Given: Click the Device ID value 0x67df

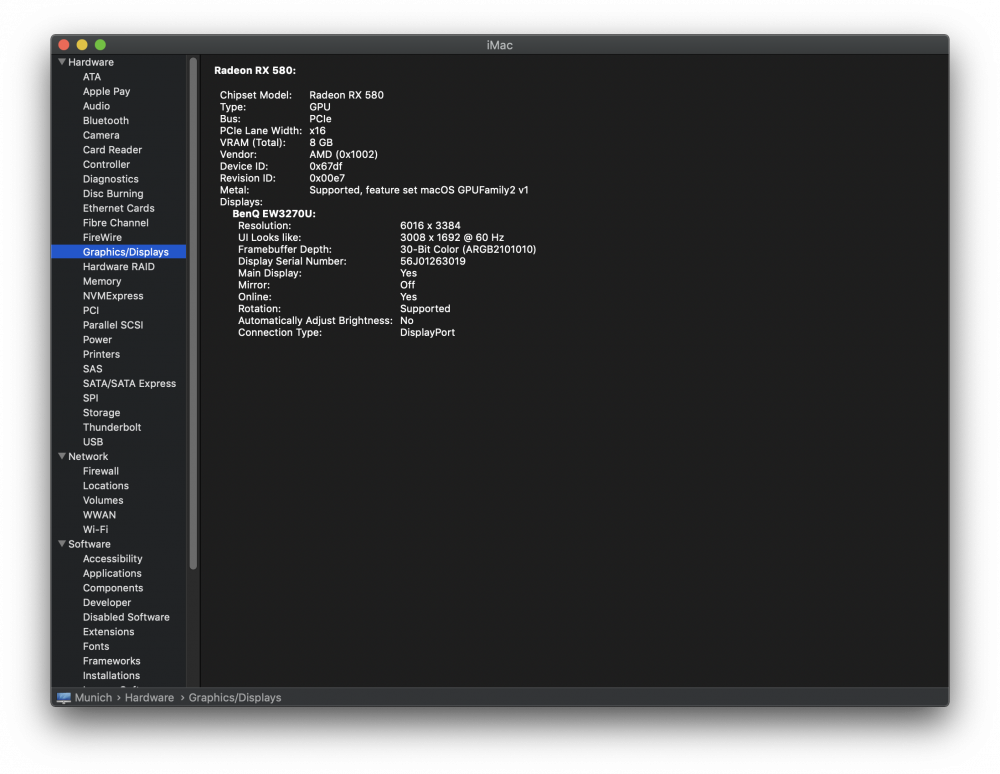Looking at the screenshot, I should click(x=326, y=166).
